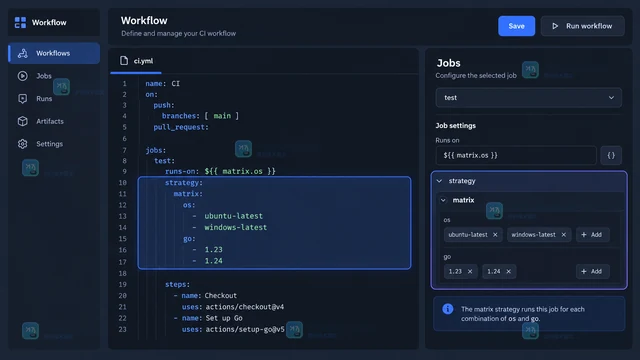
Task: Click code line 'branches: [ main ]'
Action: [200, 116]
